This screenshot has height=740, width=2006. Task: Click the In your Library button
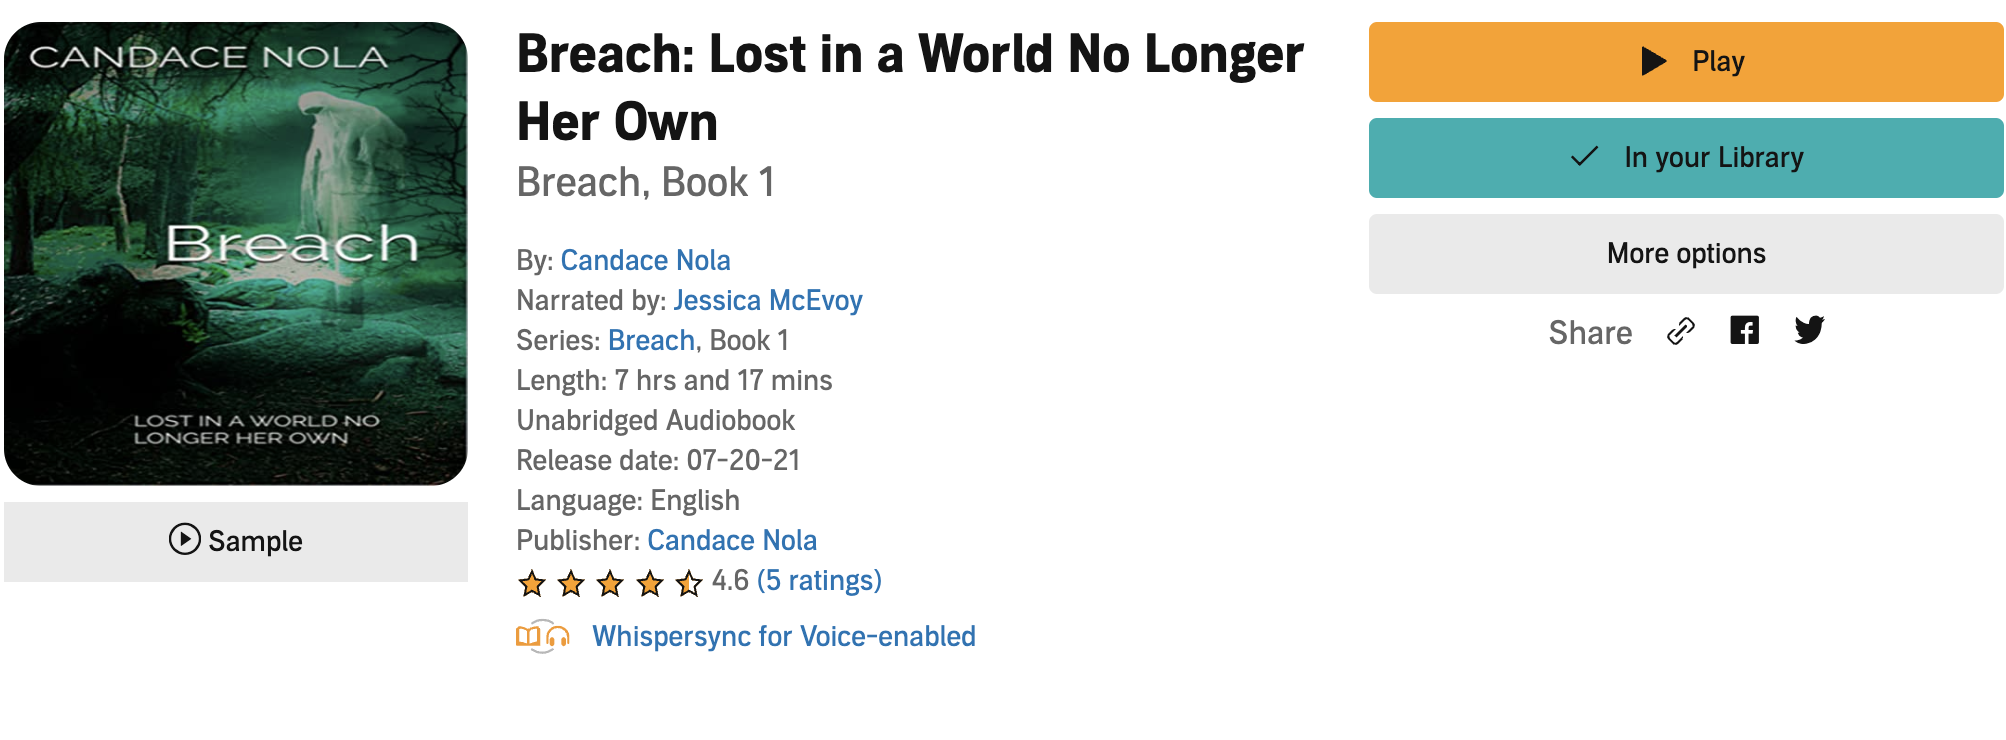click(x=1685, y=158)
